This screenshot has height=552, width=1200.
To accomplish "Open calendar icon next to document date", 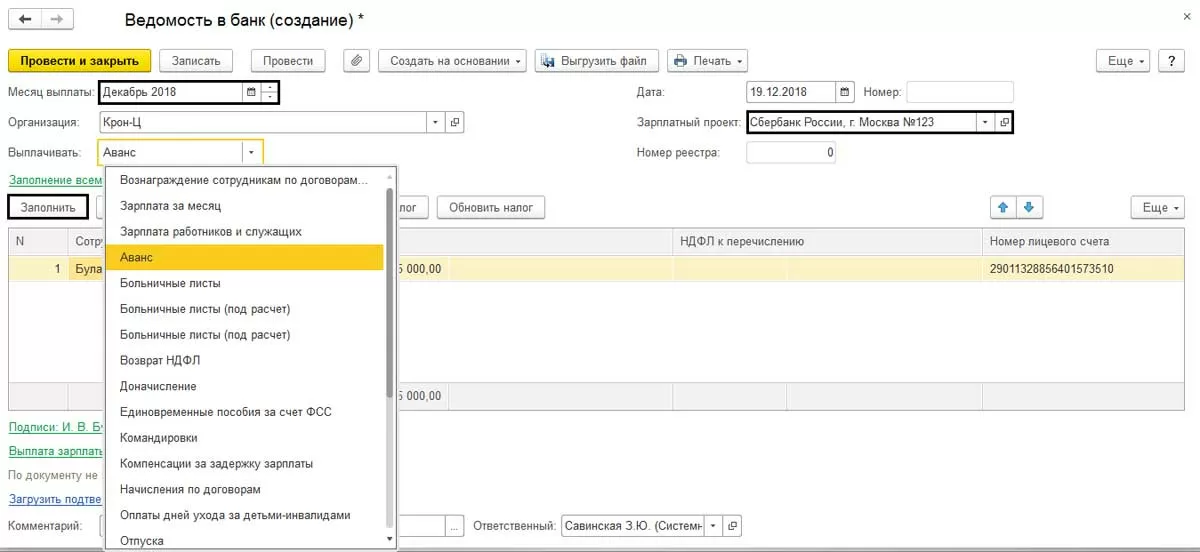I will point(846,92).
